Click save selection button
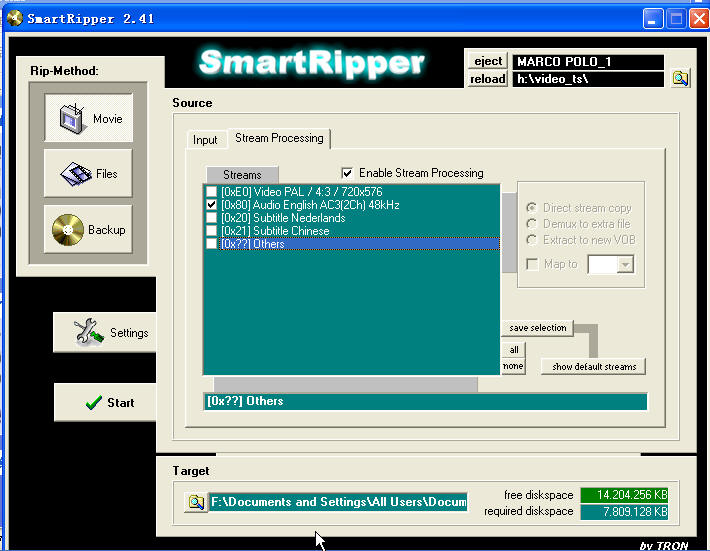 click(x=537, y=328)
